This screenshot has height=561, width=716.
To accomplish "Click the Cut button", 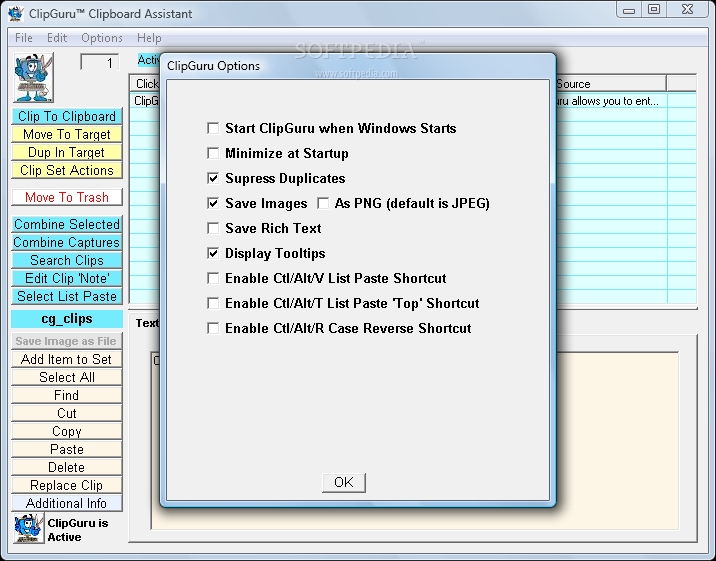I will click(67, 413).
